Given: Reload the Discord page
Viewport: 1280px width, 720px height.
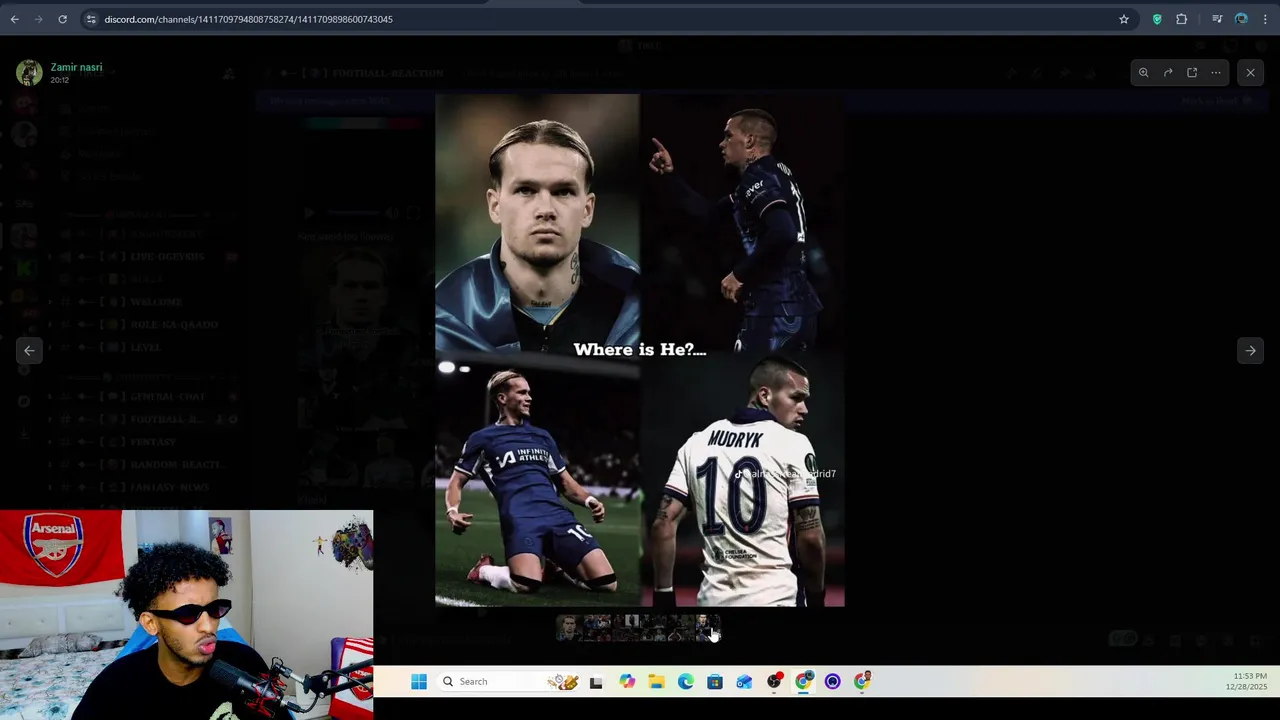Looking at the screenshot, I should (62, 19).
